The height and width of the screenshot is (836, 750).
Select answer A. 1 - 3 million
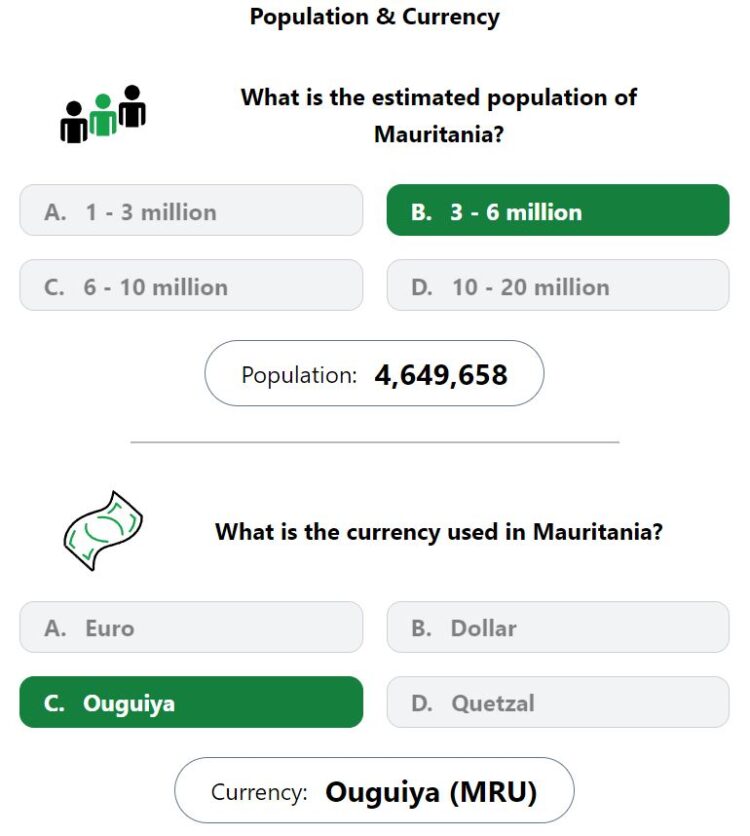click(x=191, y=210)
